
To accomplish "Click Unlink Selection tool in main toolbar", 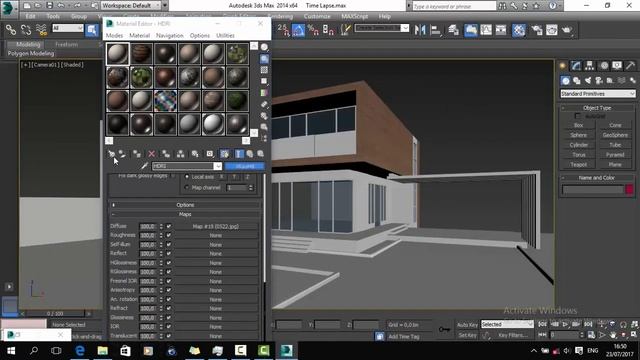I will (x=26, y=30).
